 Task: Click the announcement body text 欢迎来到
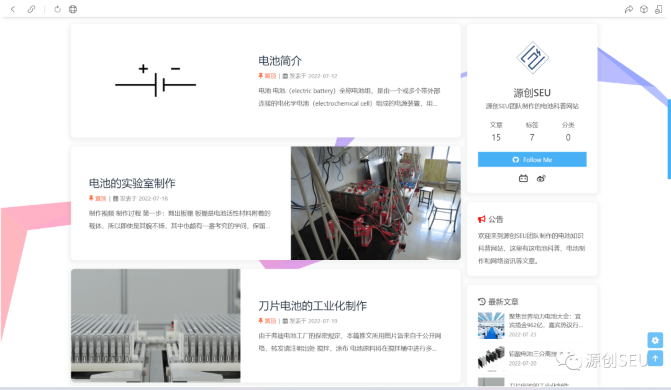tap(531, 248)
